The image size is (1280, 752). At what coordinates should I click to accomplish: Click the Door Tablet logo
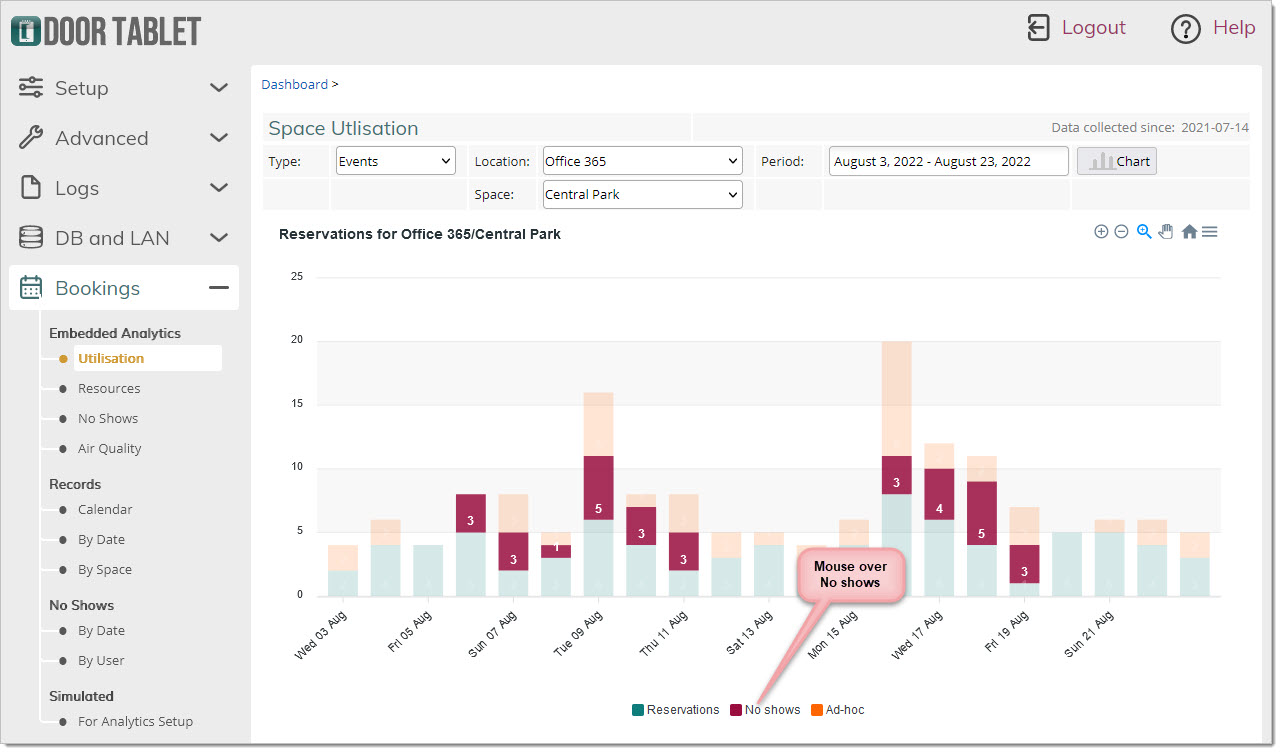pyautogui.click(x=107, y=30)
